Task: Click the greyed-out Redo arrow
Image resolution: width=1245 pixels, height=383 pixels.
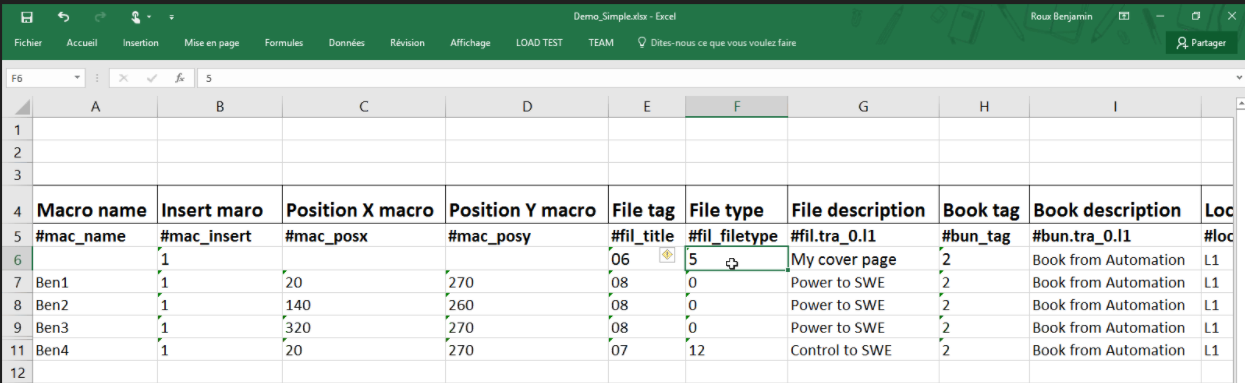Action: coord(100,17)
